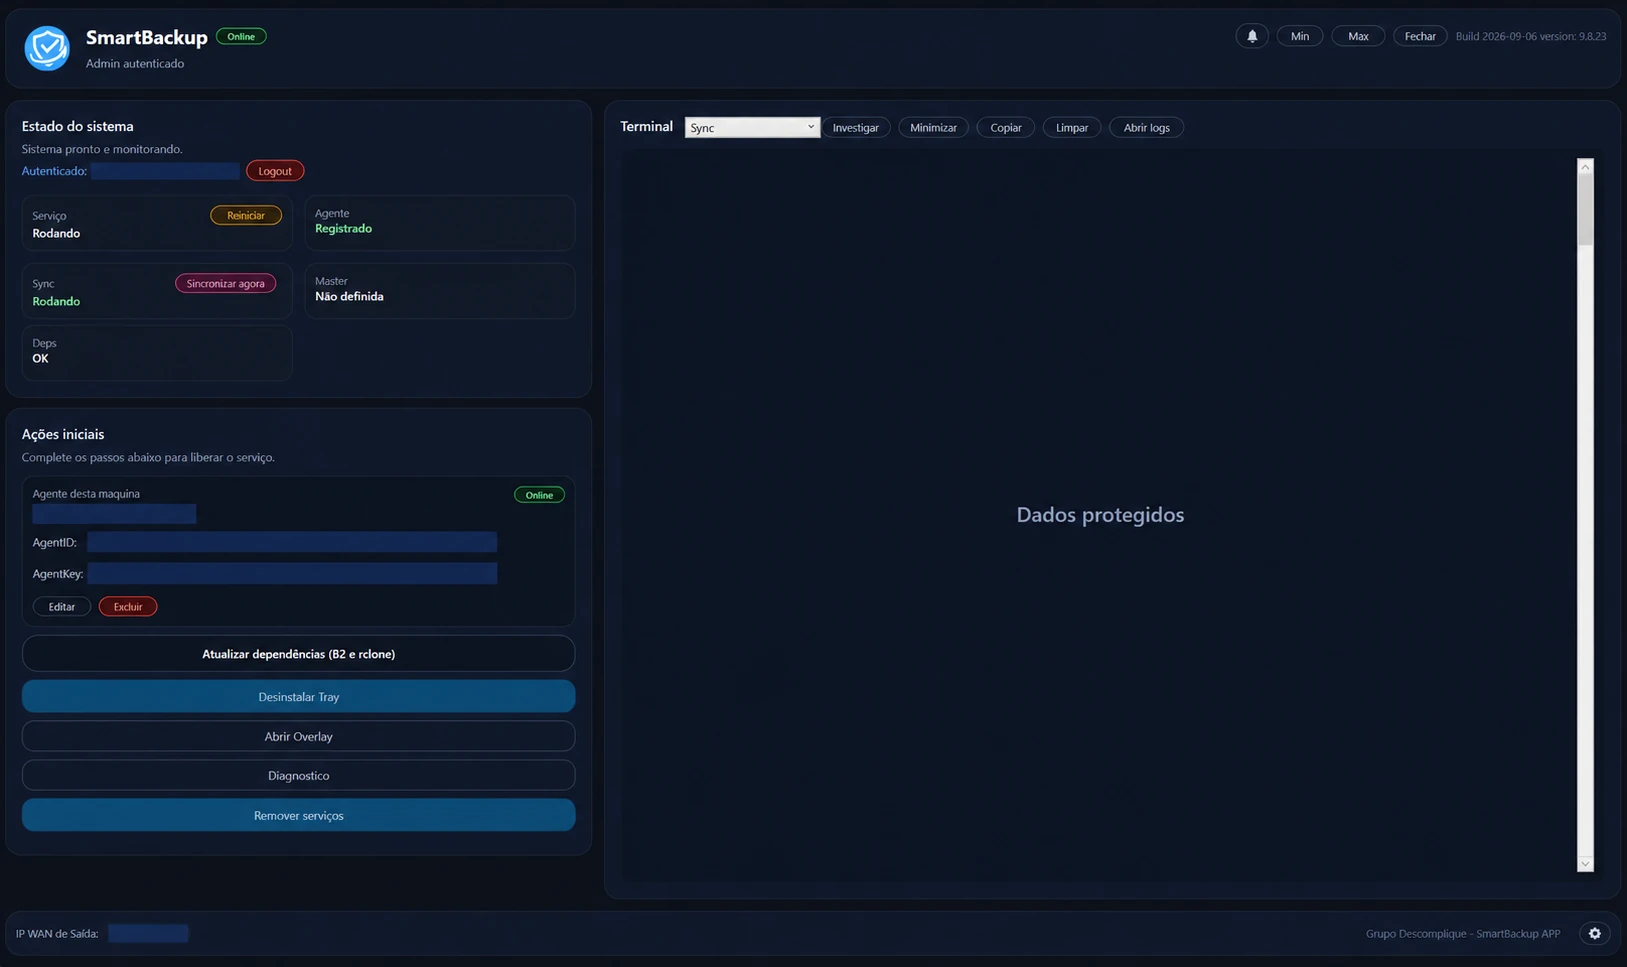Click Sincronizar agora button
Viewport: 1627px width, 967px height.
[x=226, y=283]
